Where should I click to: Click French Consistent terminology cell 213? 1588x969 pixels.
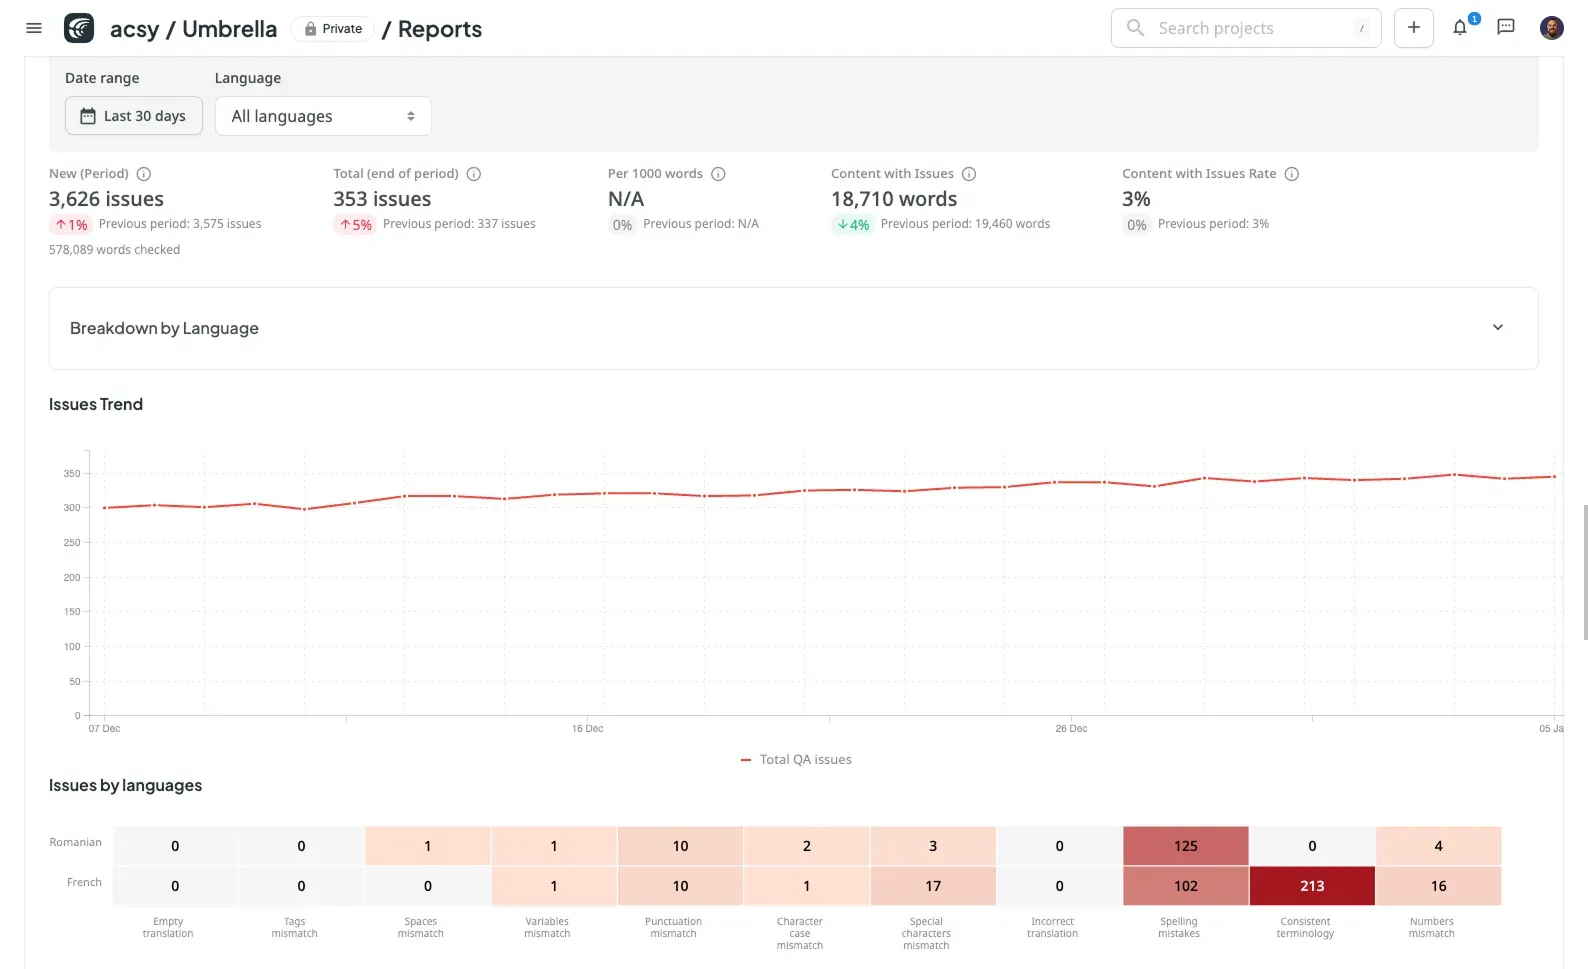coord(1311,886)
